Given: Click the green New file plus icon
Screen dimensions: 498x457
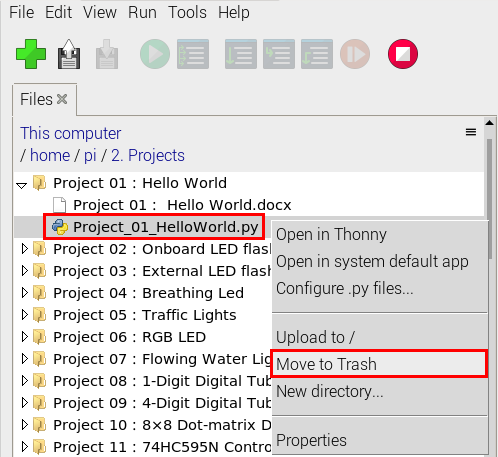Looking at the screenshot, I should click(x=31, y=54).
